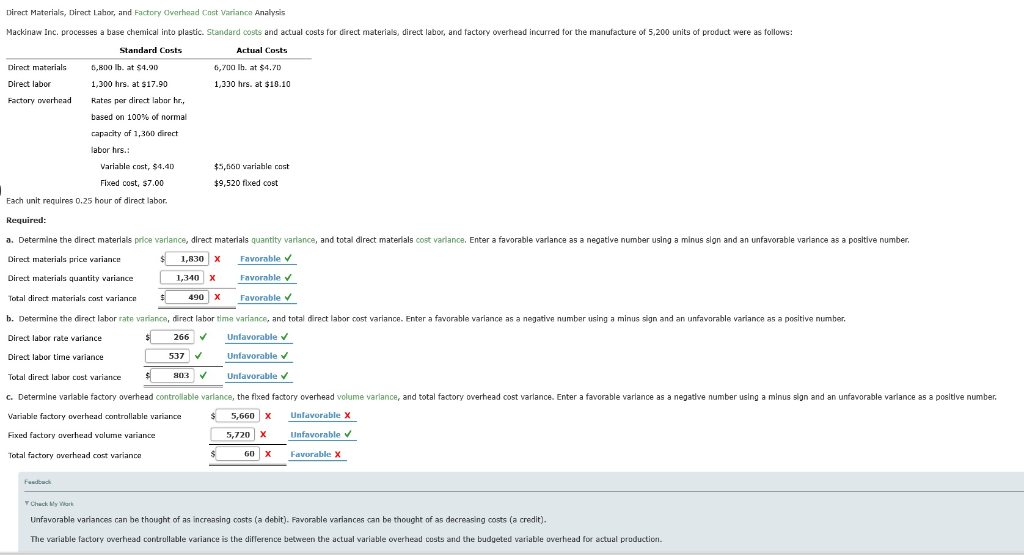Edit the direct labor time variance field
This screenshot has height=556, width=1024.
[x=167, y=356]
